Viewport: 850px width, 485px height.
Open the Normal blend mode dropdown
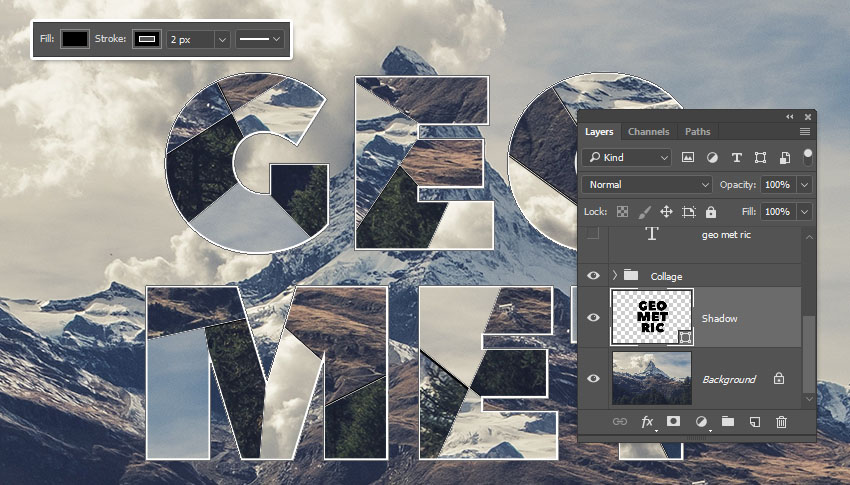pyautogui.click(x=646, y=185)
